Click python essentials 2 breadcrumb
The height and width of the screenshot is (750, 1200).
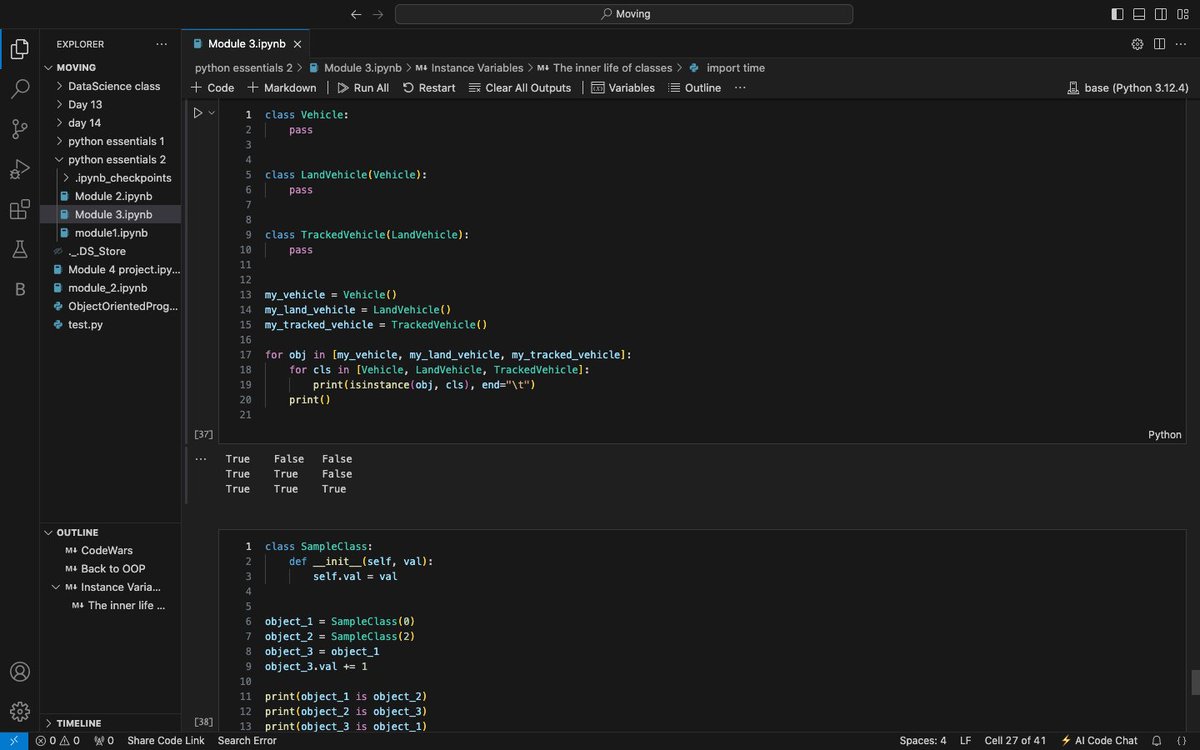coord(243,68)
